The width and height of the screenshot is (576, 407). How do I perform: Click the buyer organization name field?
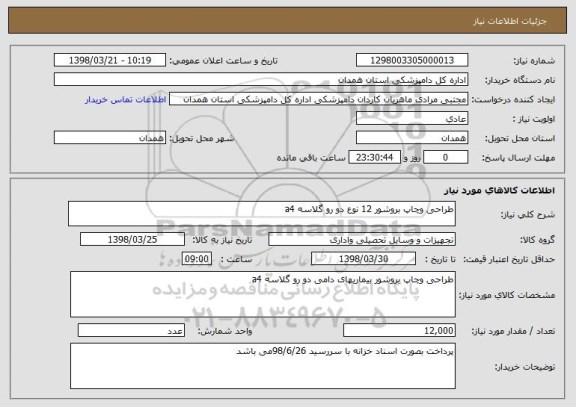261,79
